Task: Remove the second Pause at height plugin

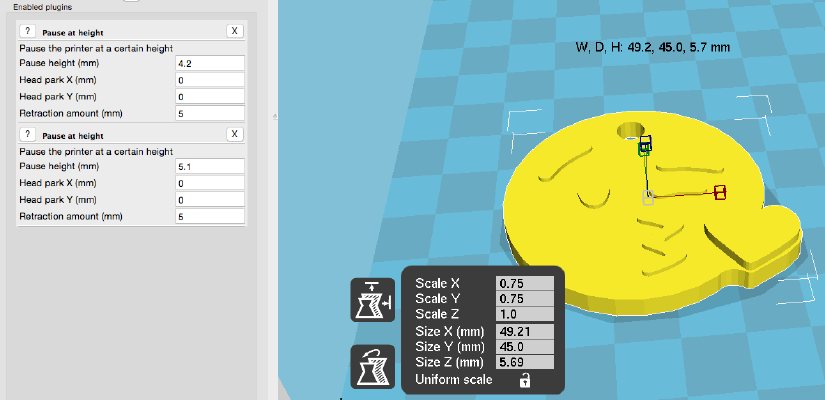Action: click(x=235, y=134)
